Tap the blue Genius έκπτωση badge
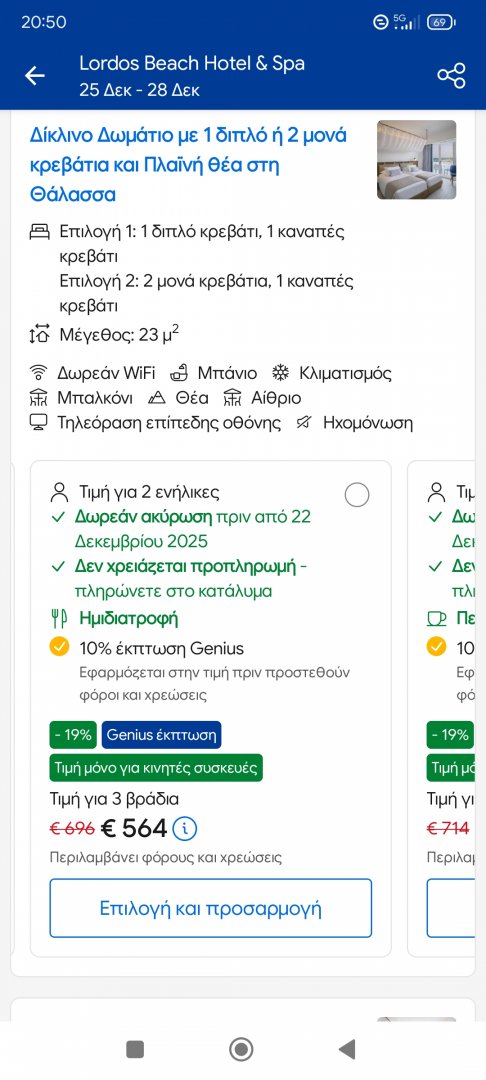This screenshot has height=1080, width=486. 162,735
